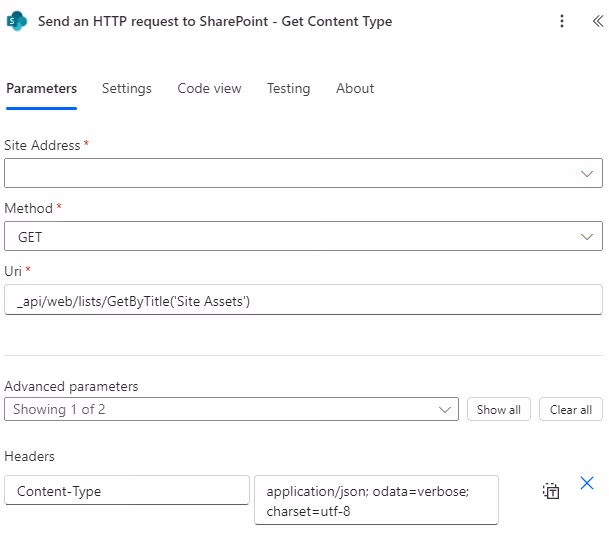
Task: Click the Method label
Action: coord(29,208)
